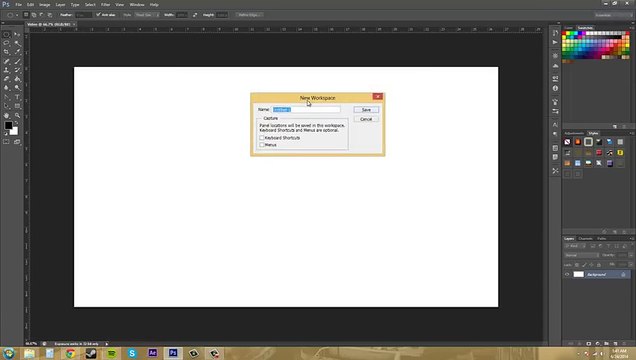Hide the Background layer via eye icon
Viewport: 636px width, 360px height.
(567, 274)
